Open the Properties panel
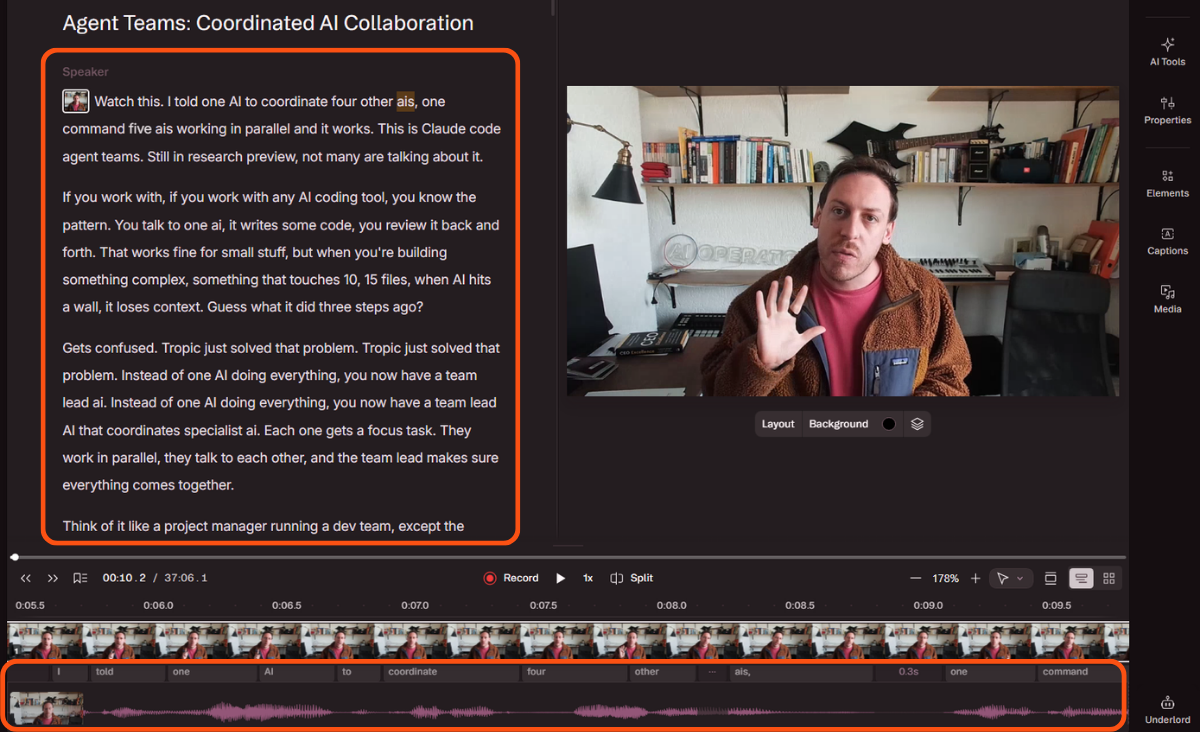1200x732 pixels. pyautogui.click(x=1167, y=110)
